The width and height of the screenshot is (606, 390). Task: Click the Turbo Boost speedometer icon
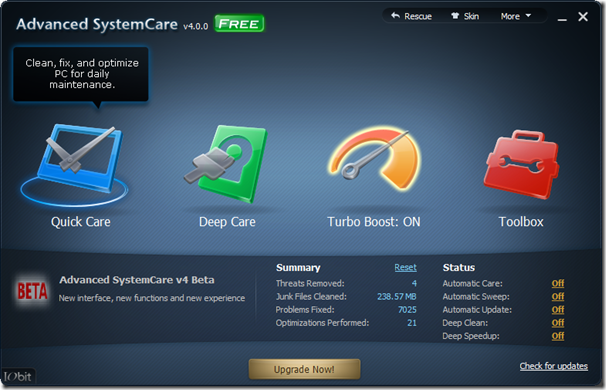[374, 159]
